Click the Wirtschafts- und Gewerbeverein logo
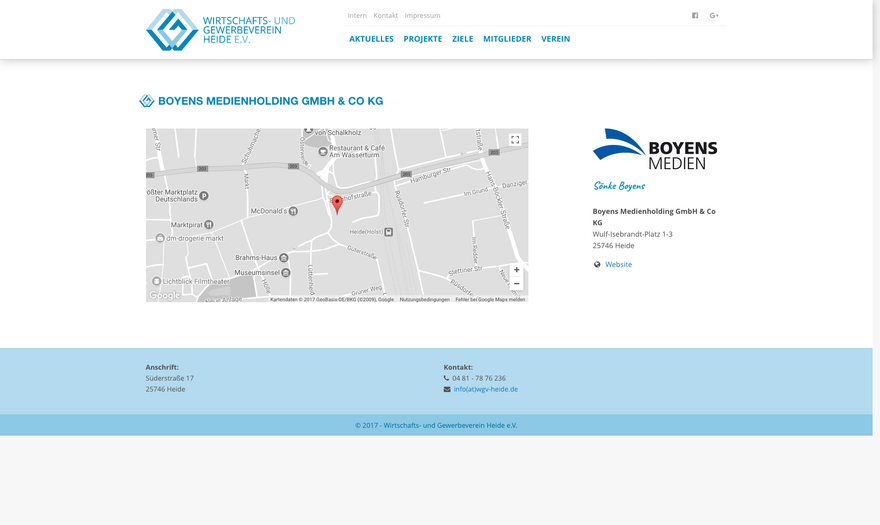The height and width of the screenshot is (525, 880). (221, 30)
